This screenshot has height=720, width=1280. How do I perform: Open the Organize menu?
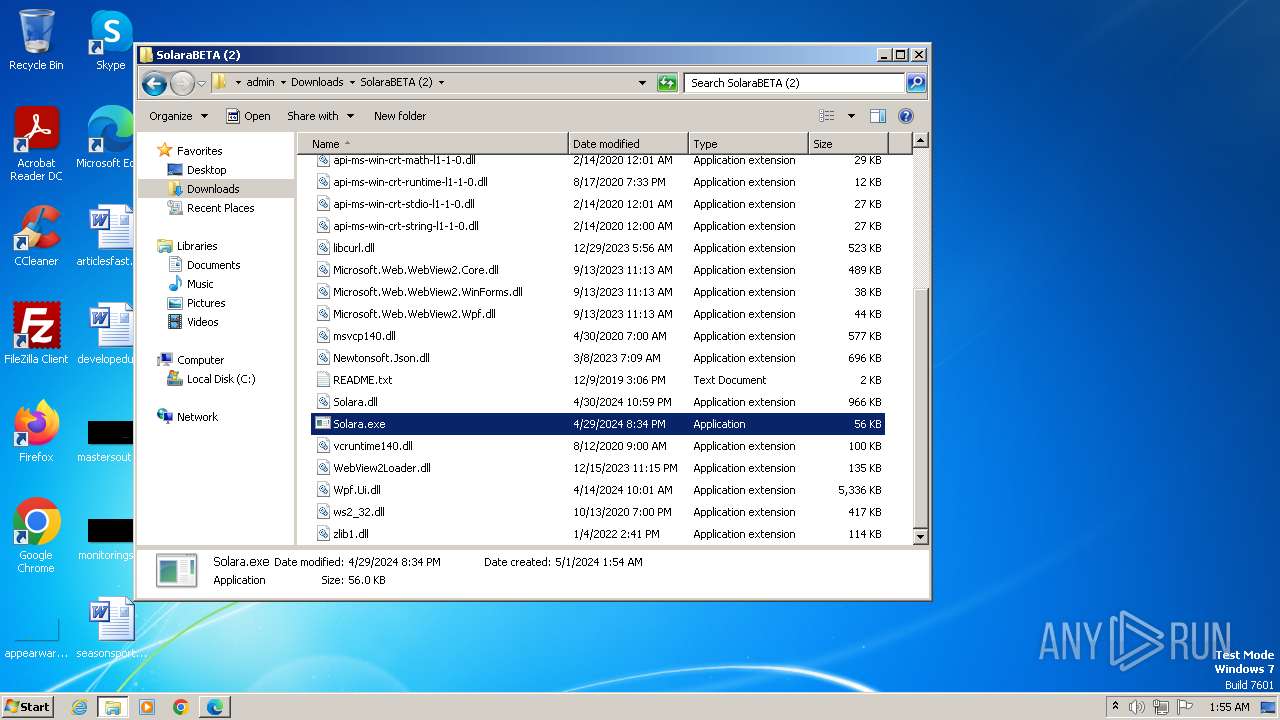[x=178, y=116]
